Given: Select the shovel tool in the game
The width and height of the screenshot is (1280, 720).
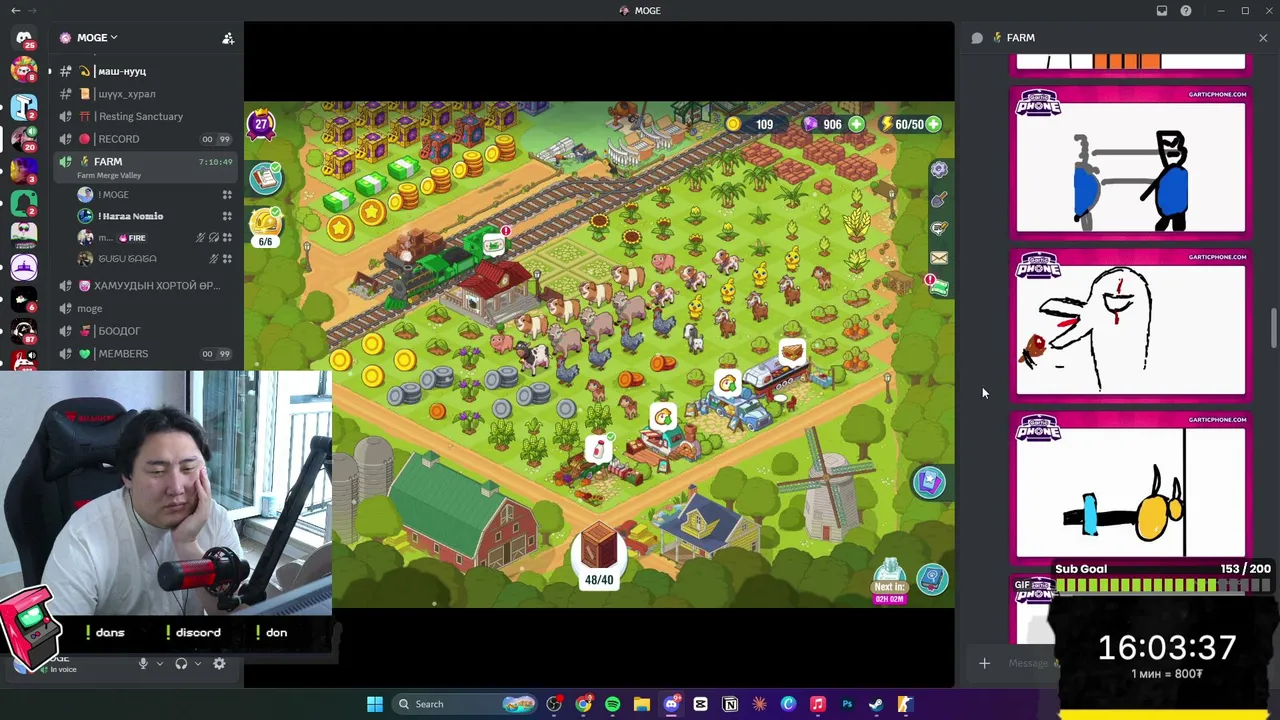Looking at the screenshot, I should pyautogui.click(x=939, y=200).
